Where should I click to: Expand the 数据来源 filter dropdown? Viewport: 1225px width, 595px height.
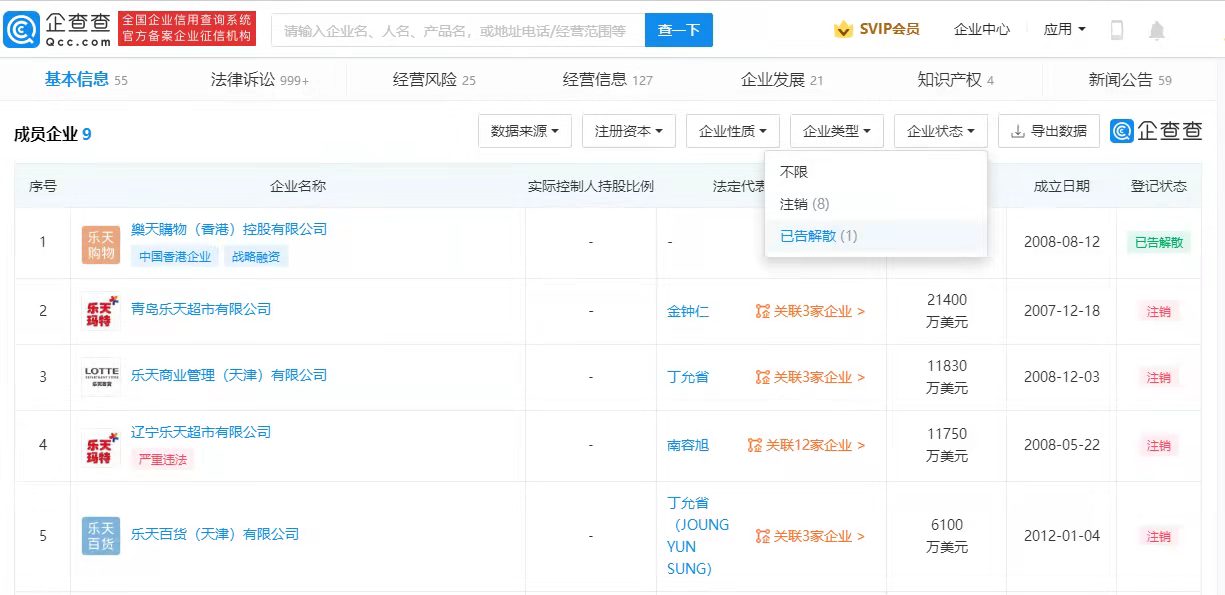pyautogui.click(x=525, y=131)
